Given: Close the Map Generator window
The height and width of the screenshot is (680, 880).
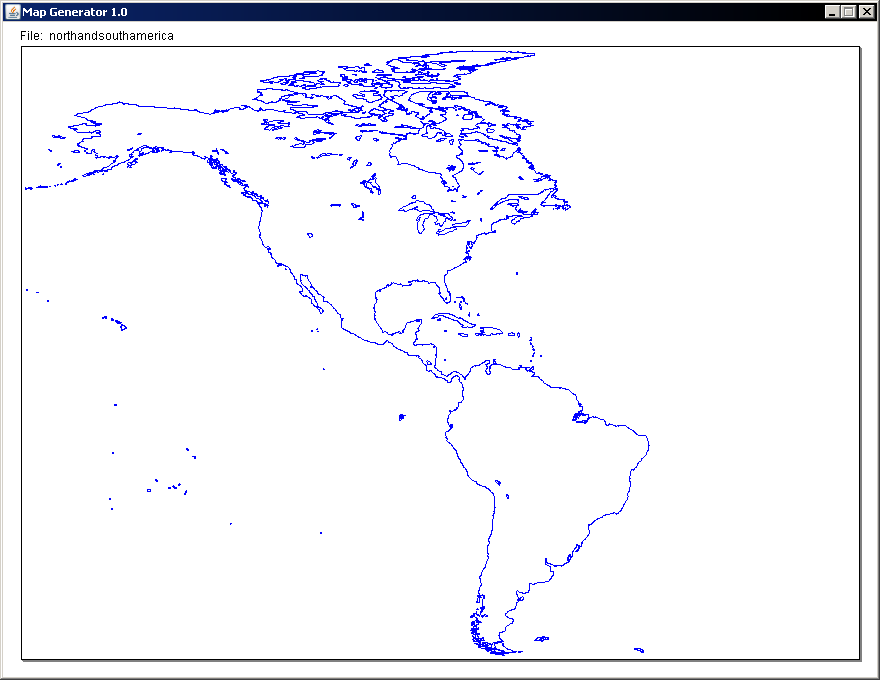Looking at the screenshot, I should [x=866, y=12].
